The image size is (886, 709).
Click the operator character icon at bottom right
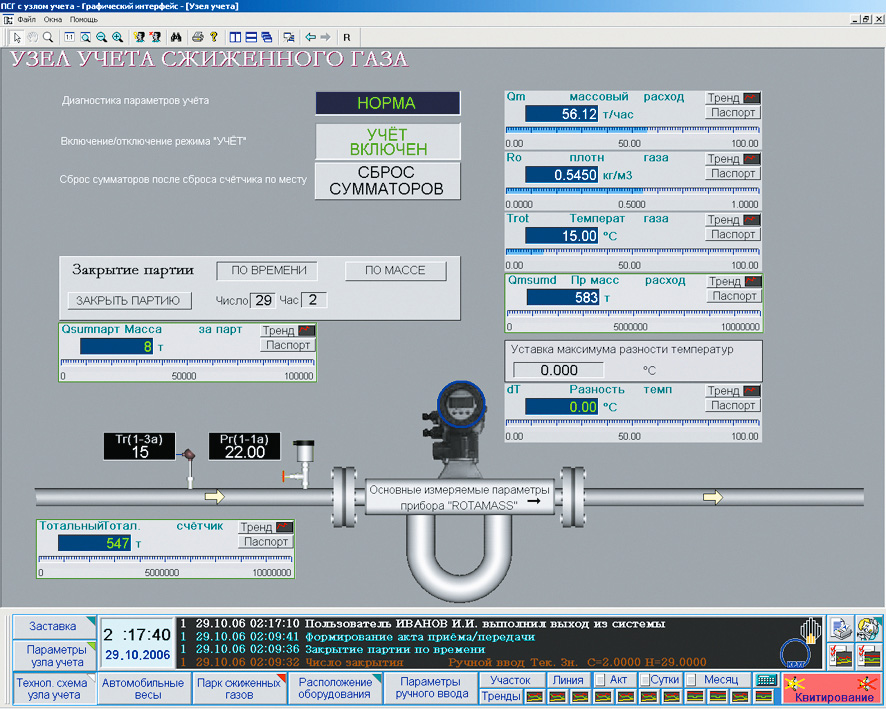[x=868, y=628]
